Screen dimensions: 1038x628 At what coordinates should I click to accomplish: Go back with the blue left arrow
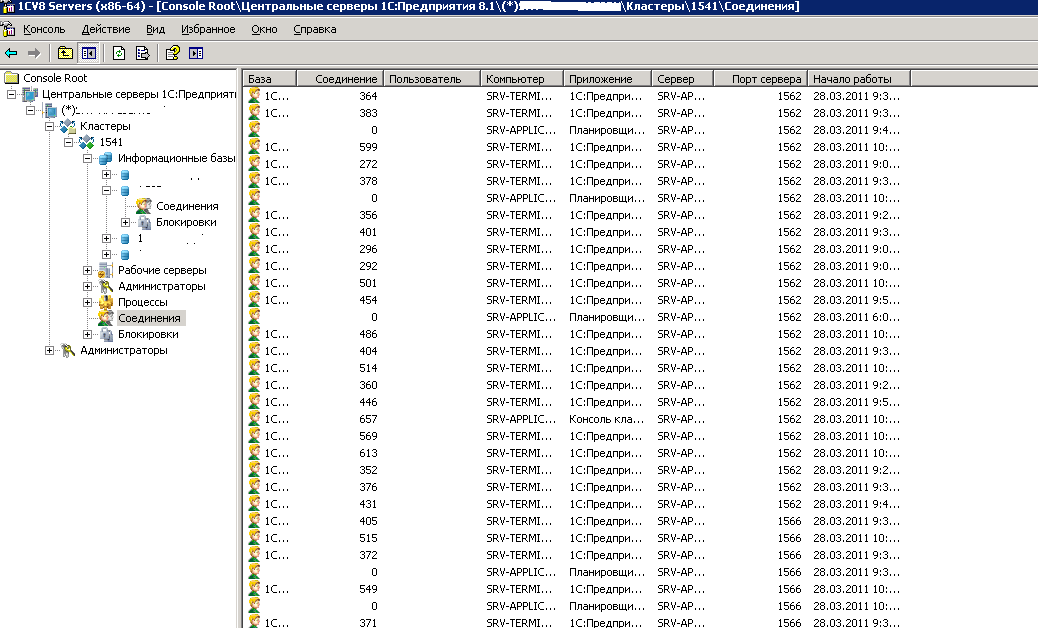point(11,53)
